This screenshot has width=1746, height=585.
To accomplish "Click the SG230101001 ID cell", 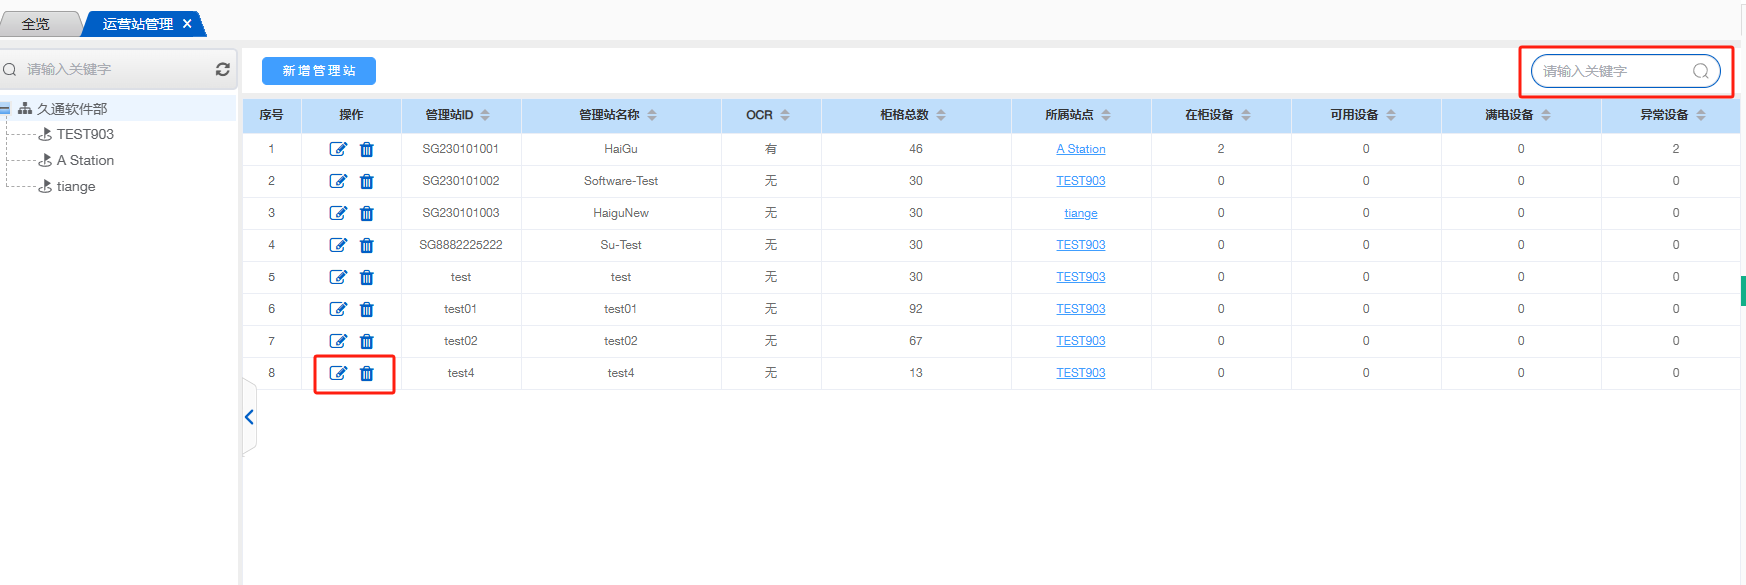I will coord(461,149).
